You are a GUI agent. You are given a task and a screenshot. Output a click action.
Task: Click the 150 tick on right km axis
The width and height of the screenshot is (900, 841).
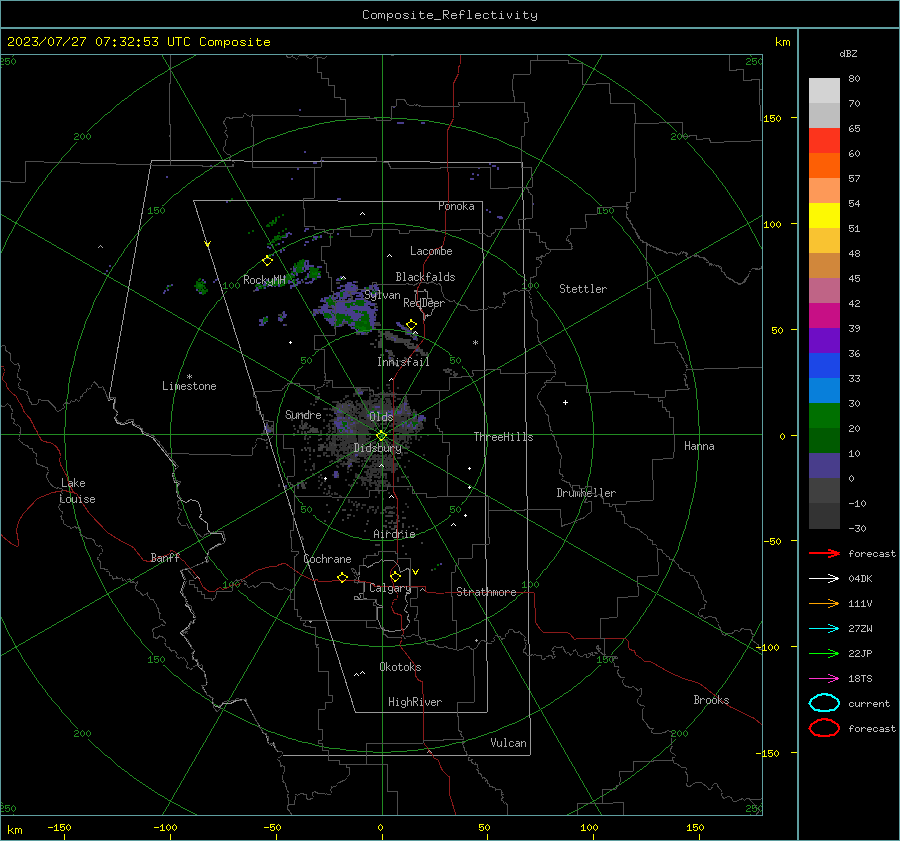click(x=773, y=118)
